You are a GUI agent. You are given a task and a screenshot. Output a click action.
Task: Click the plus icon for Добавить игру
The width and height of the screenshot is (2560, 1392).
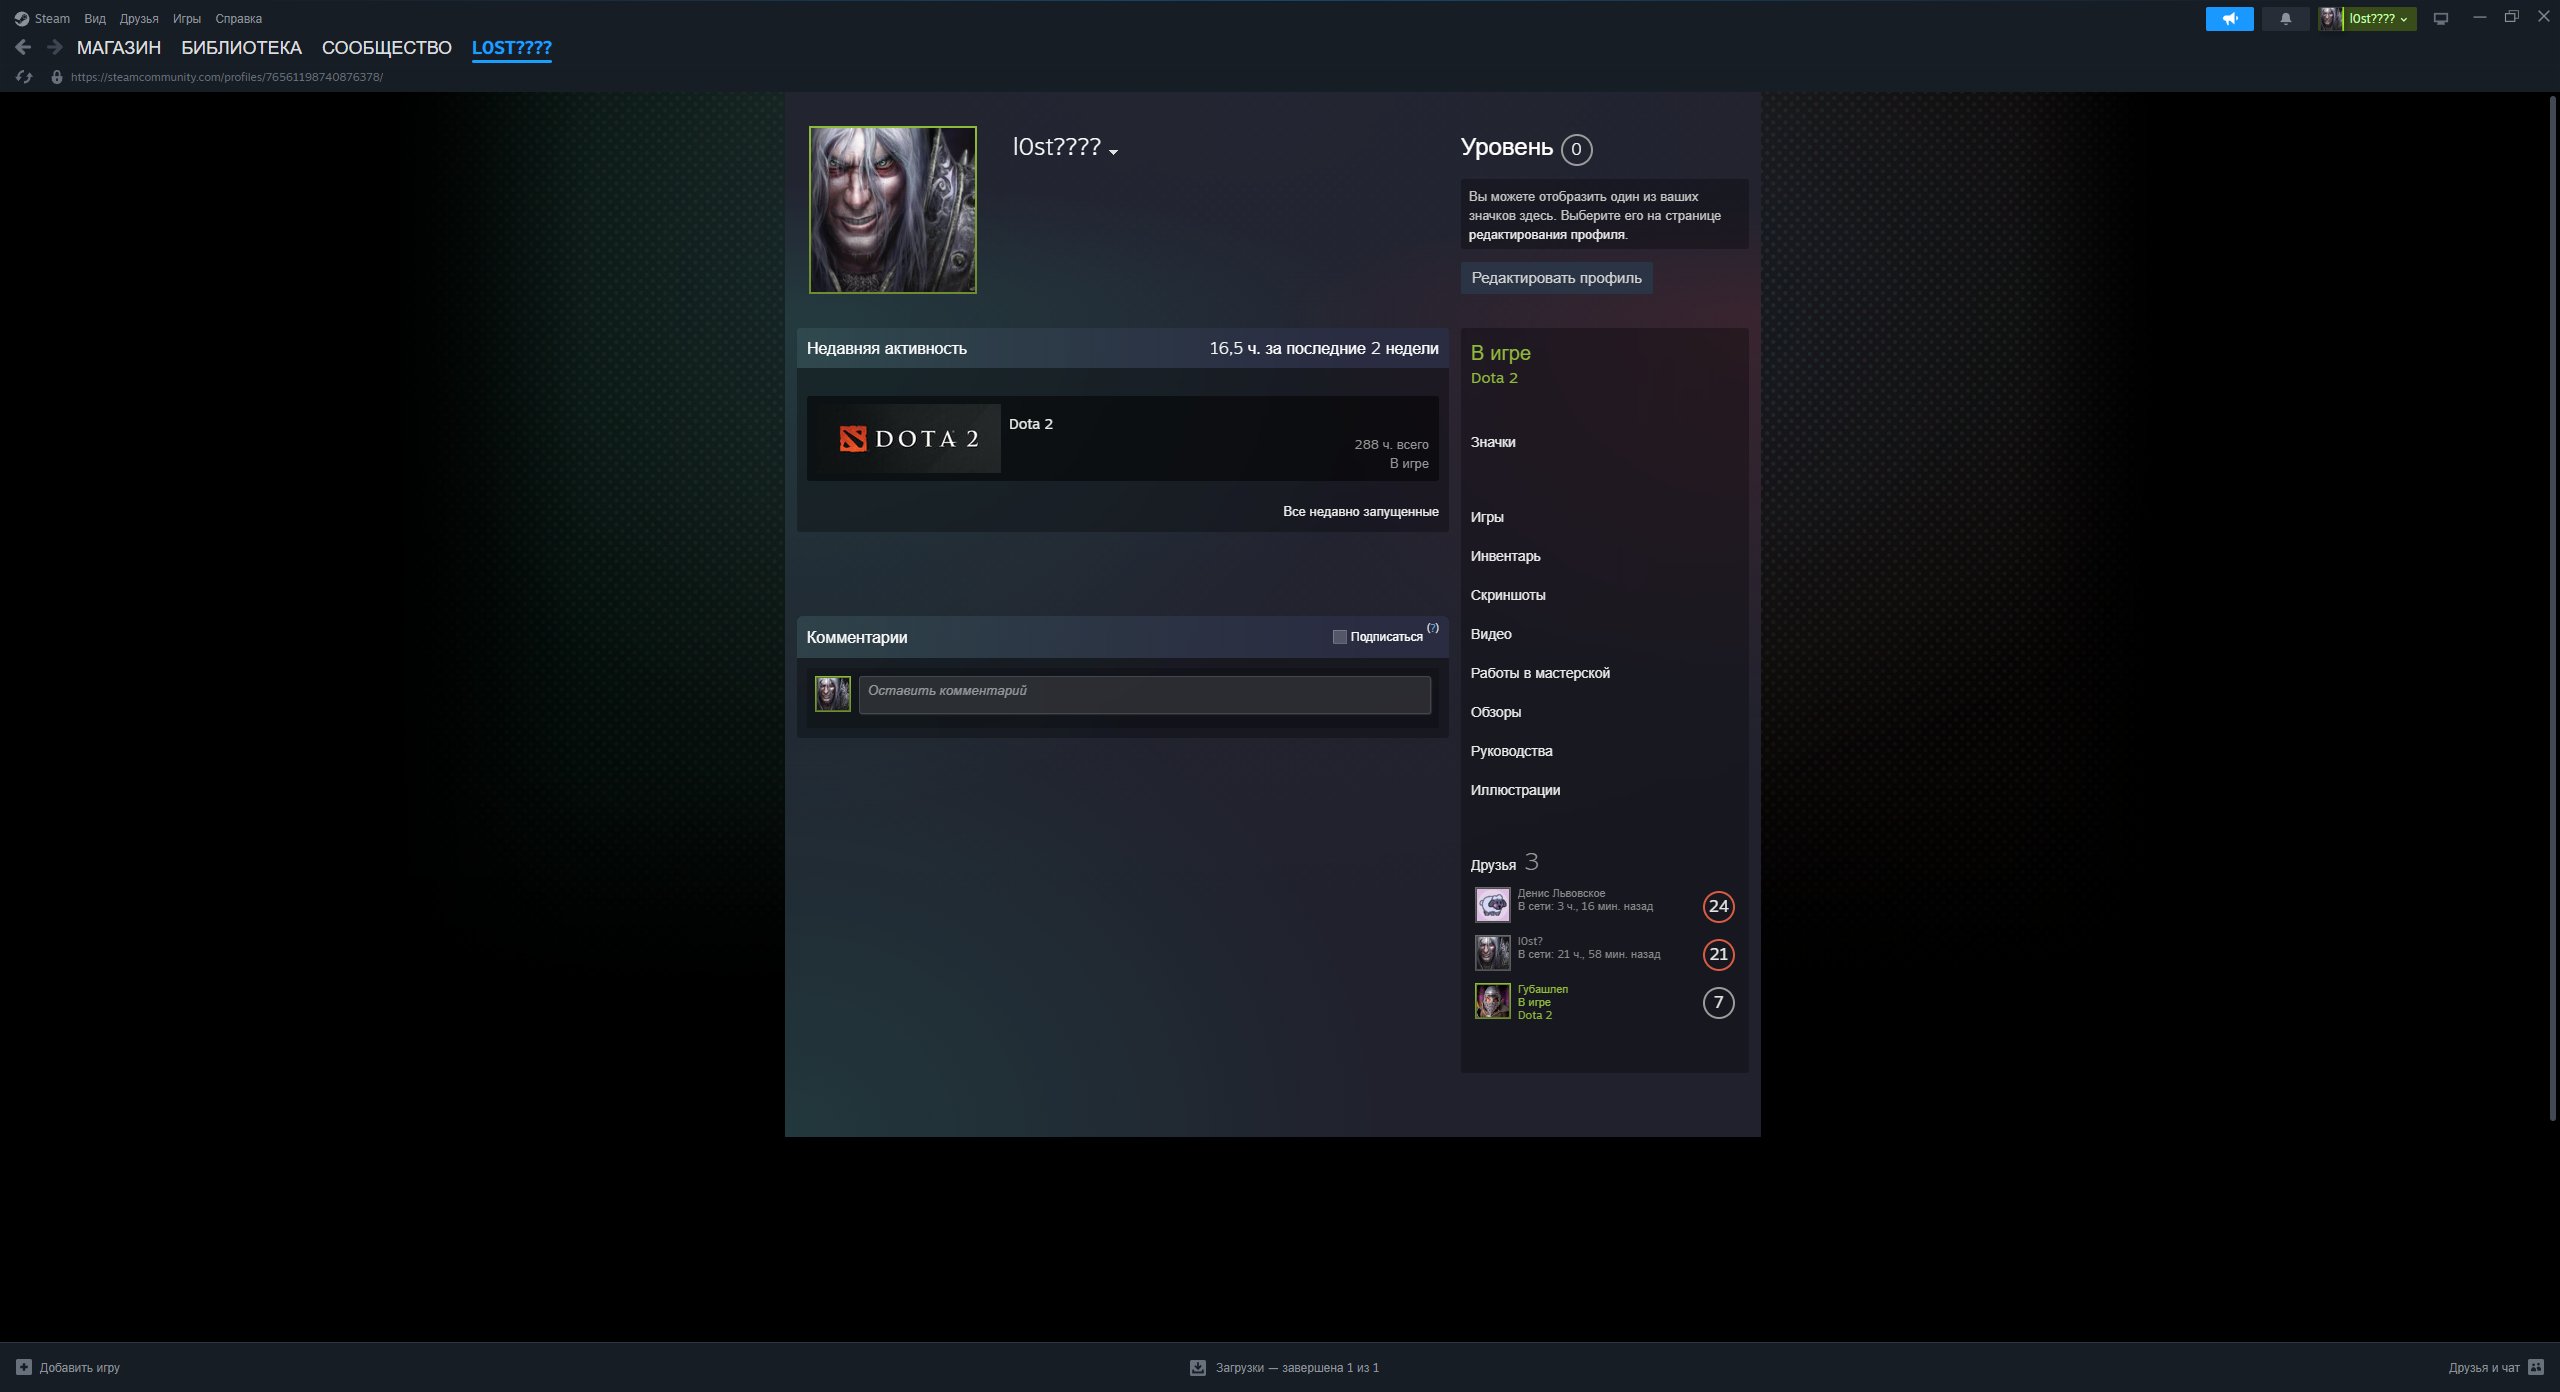coord(24,1367)
